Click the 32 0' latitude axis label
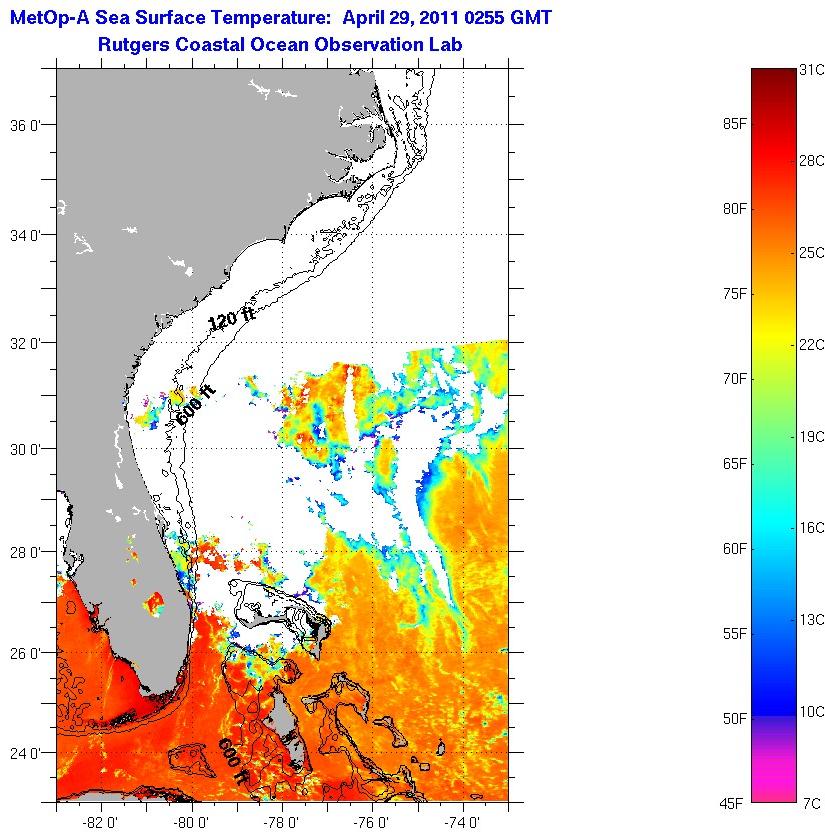 coord(25,343)
